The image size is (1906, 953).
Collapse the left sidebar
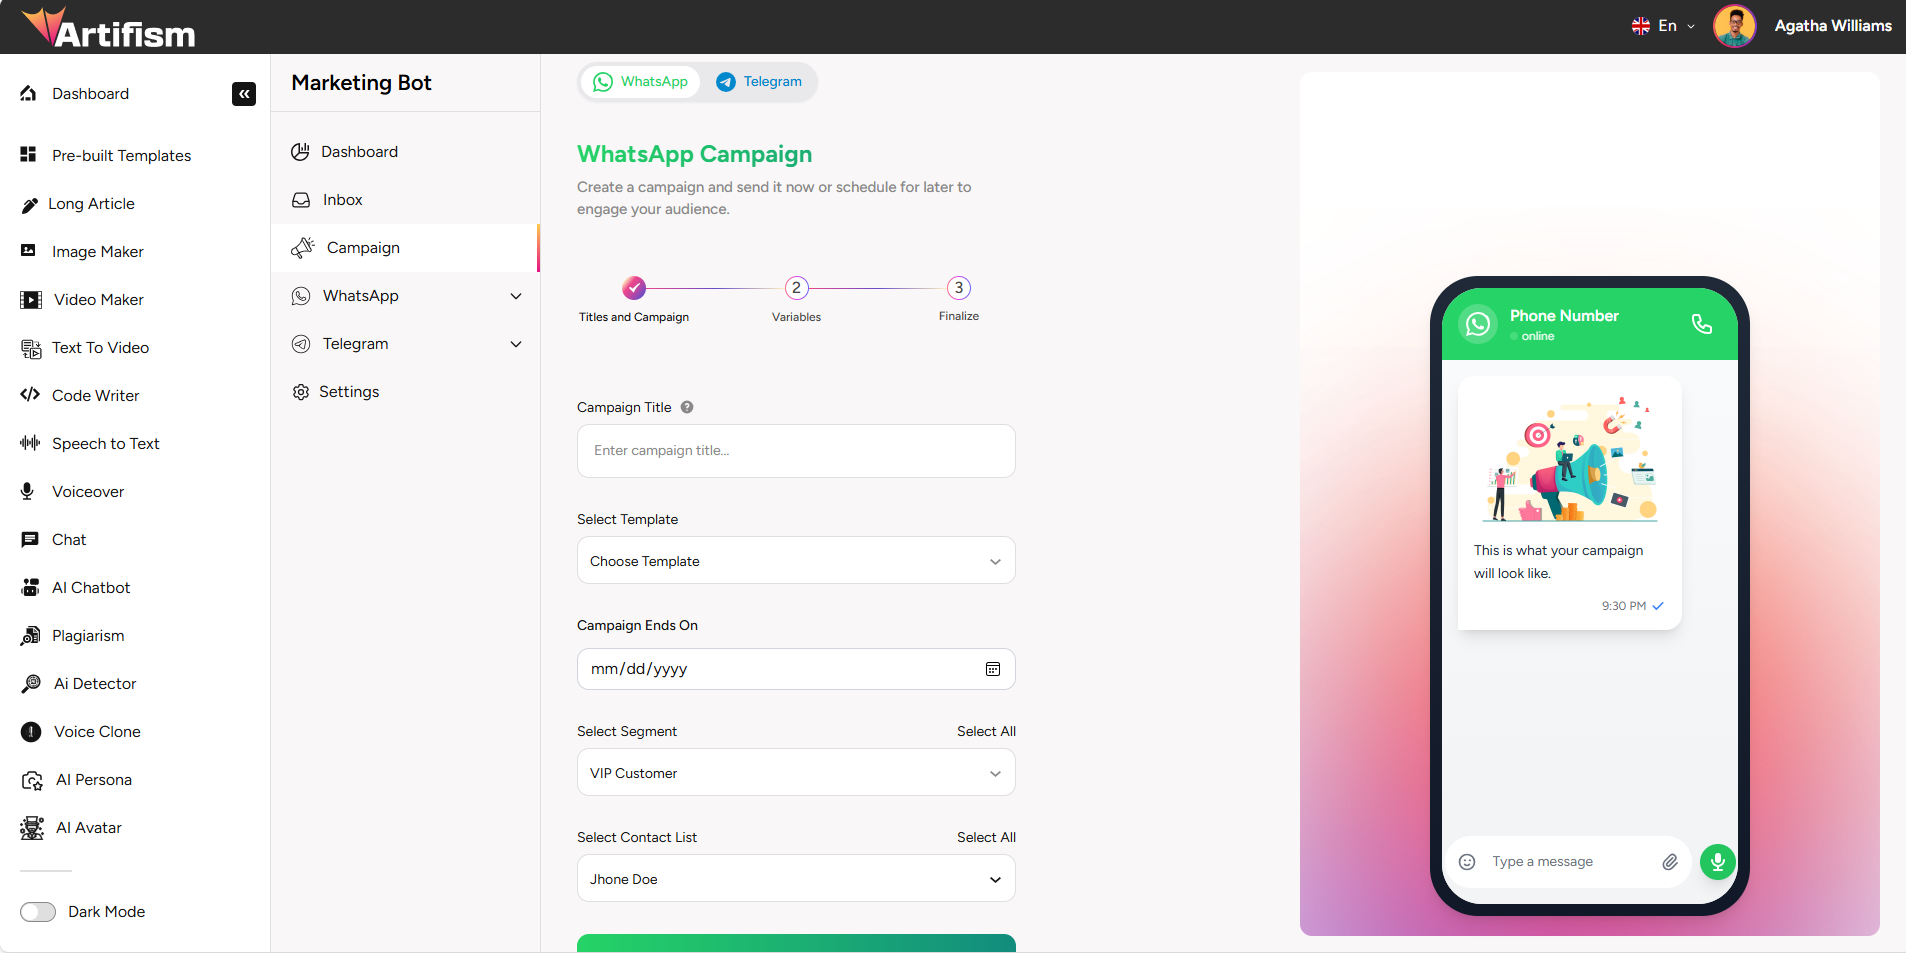(x=243, y=93)
